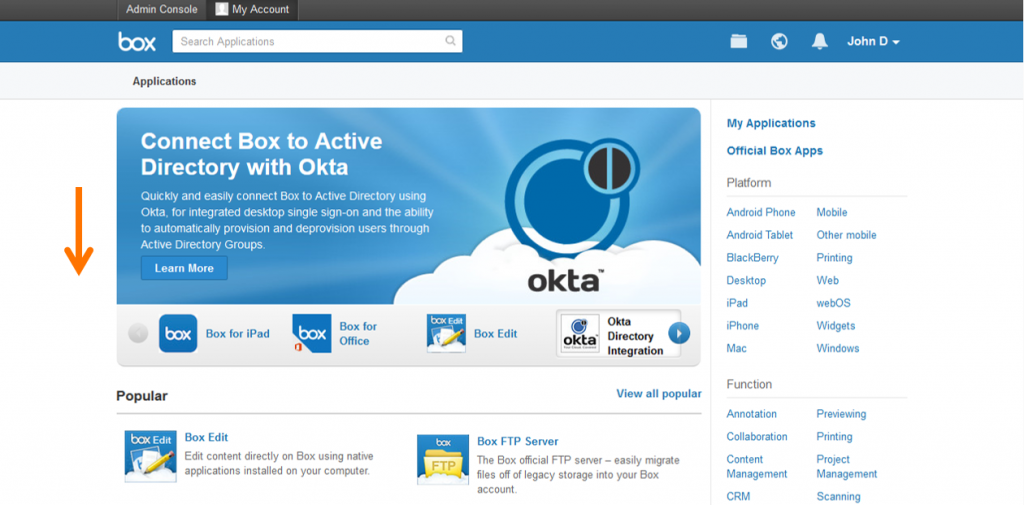Filter by Android Phone platform

761,212
